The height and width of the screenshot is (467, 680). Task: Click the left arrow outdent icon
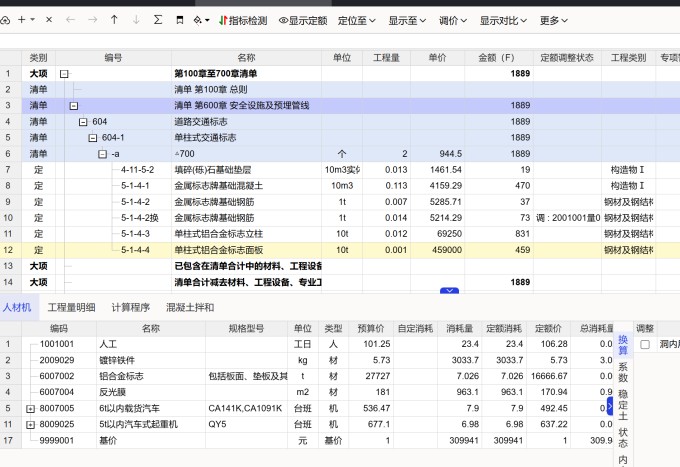point(71,20)
